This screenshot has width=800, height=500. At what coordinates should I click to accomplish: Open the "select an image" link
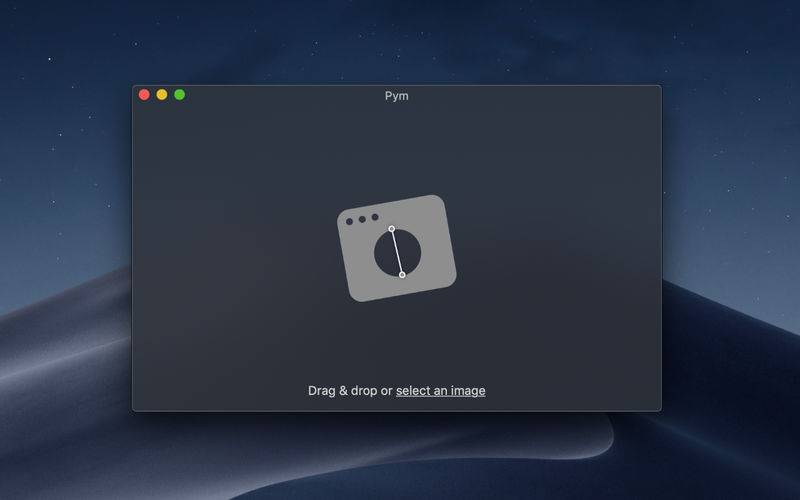[x=440, y=391]
